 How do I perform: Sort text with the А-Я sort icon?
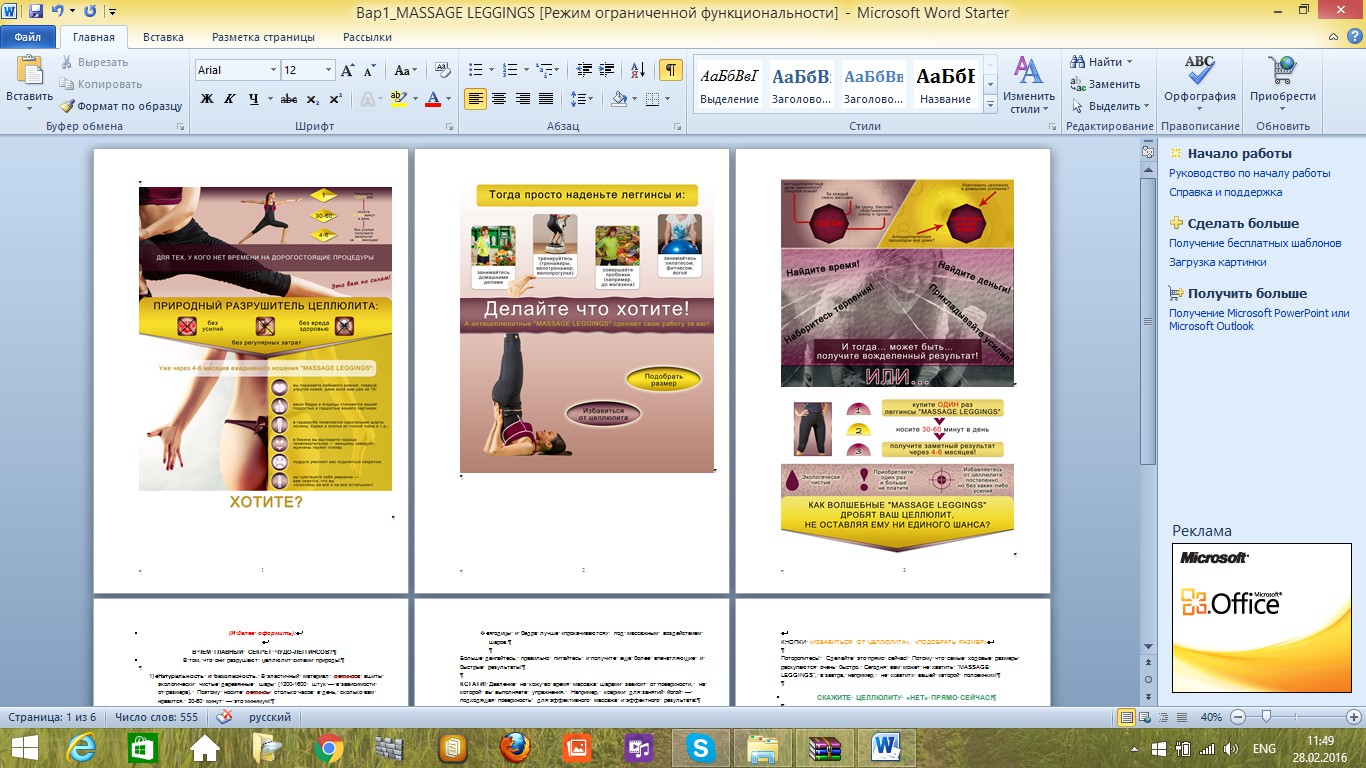636,70
